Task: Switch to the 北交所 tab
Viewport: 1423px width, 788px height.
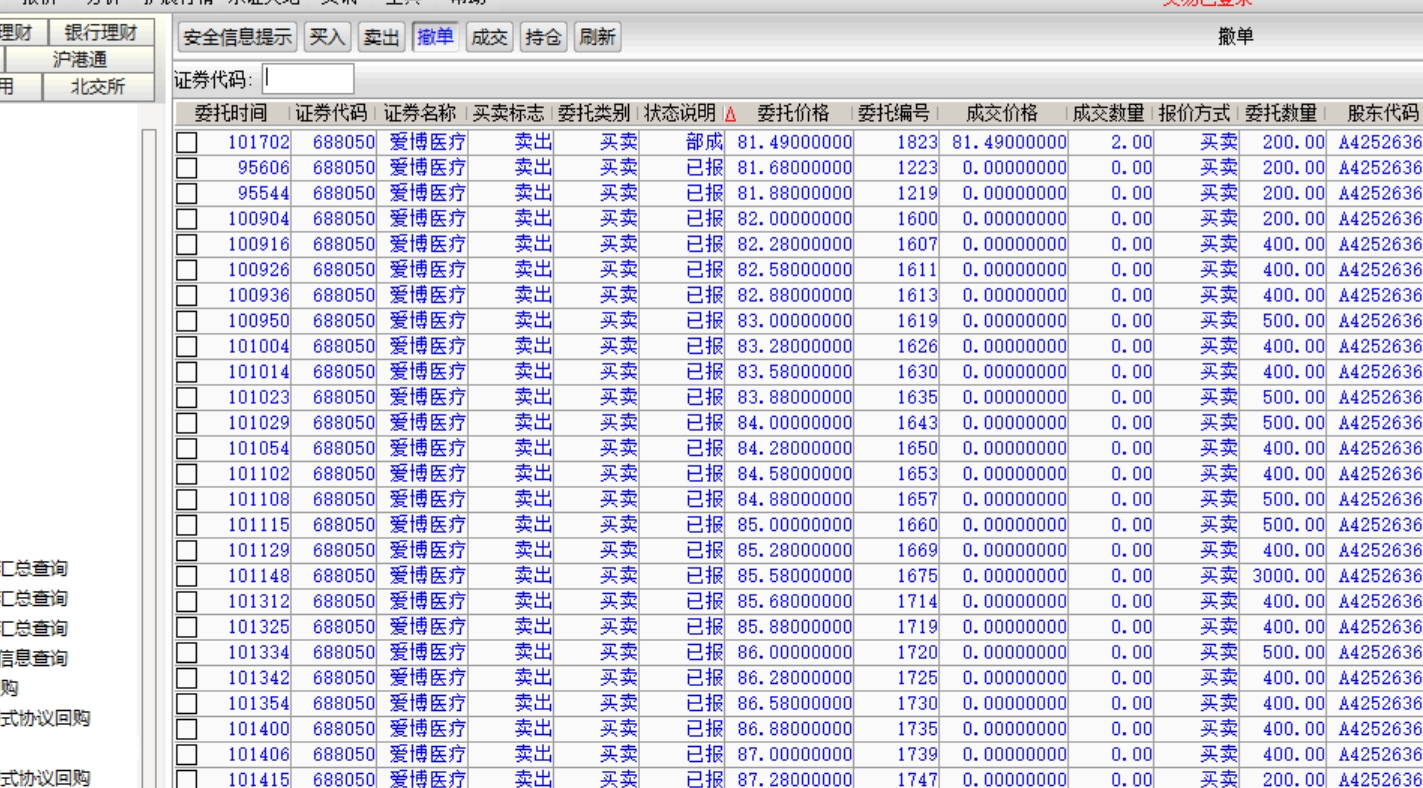Action: click(x=98, y=87)
